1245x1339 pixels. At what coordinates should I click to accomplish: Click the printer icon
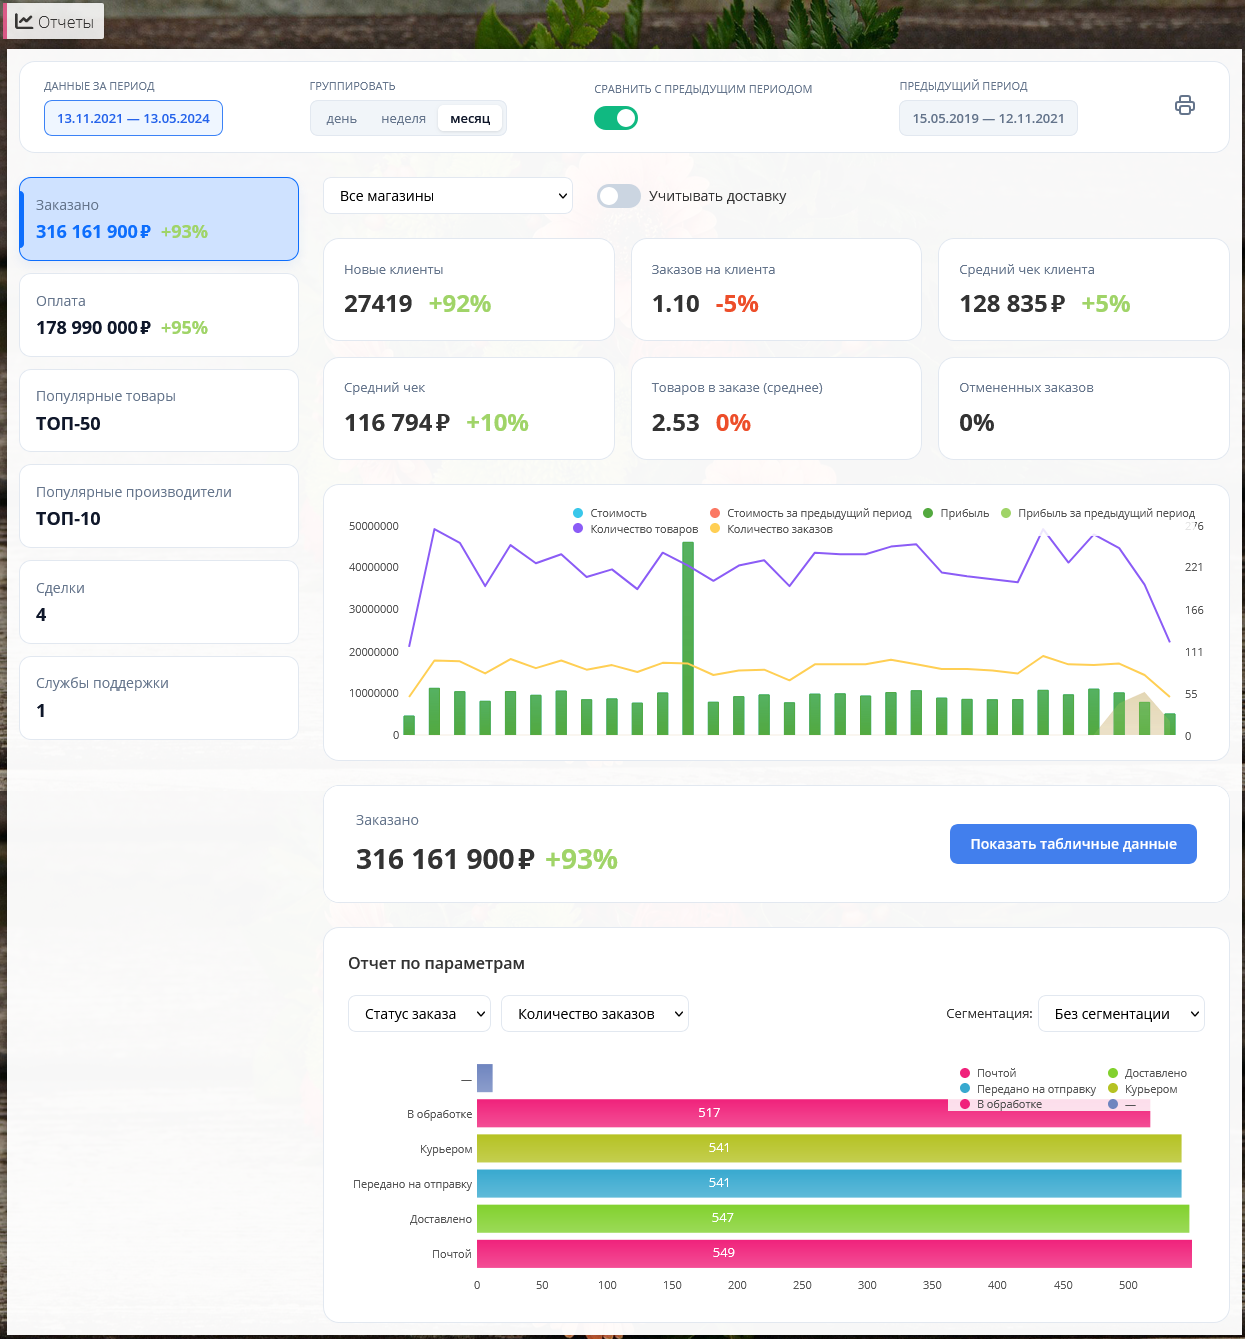click(1184, 105)
